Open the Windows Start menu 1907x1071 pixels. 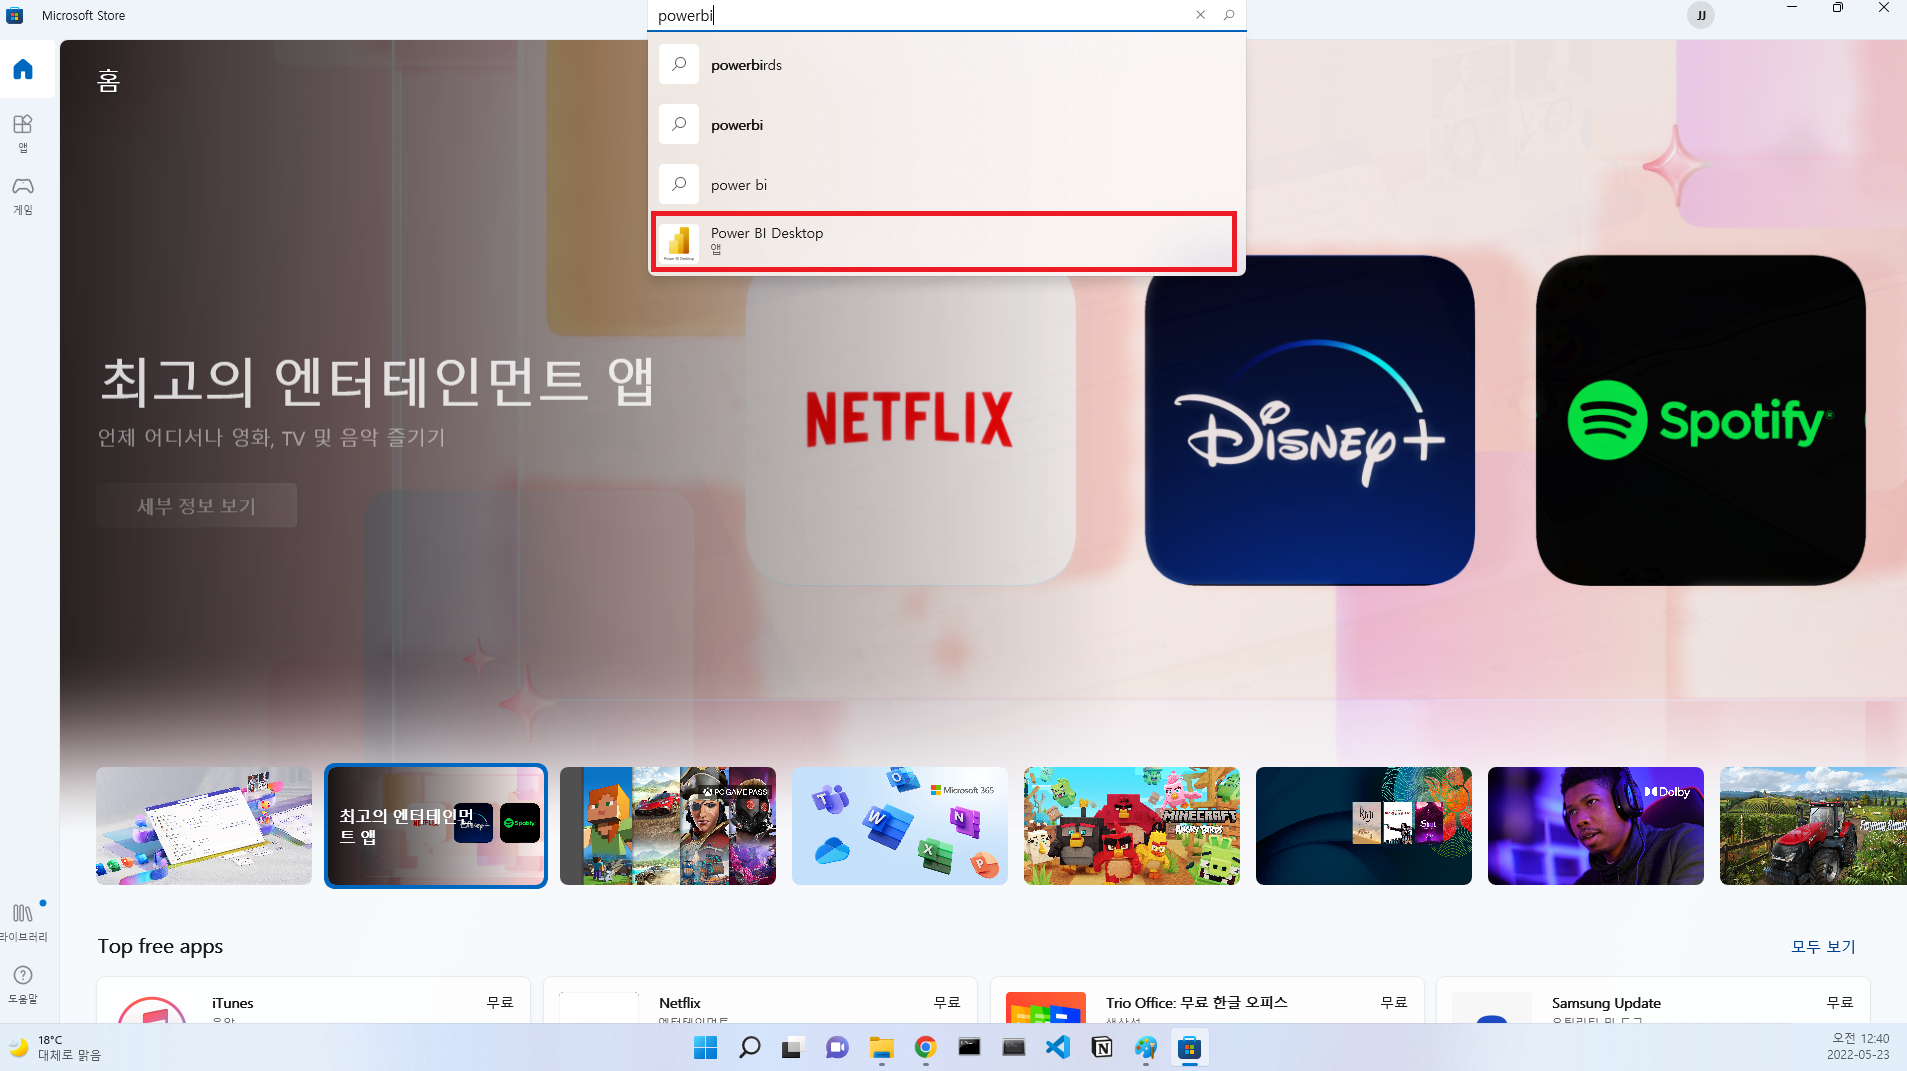point(705,1047)
